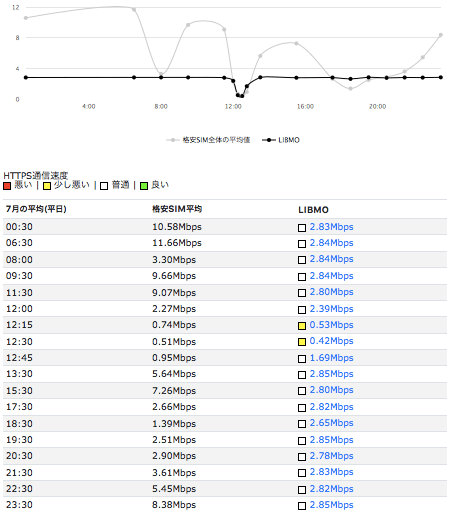450x515 pixels.
Task: Click the LIBMO column header
Action: pyautogui.click(x=313, y=210)
